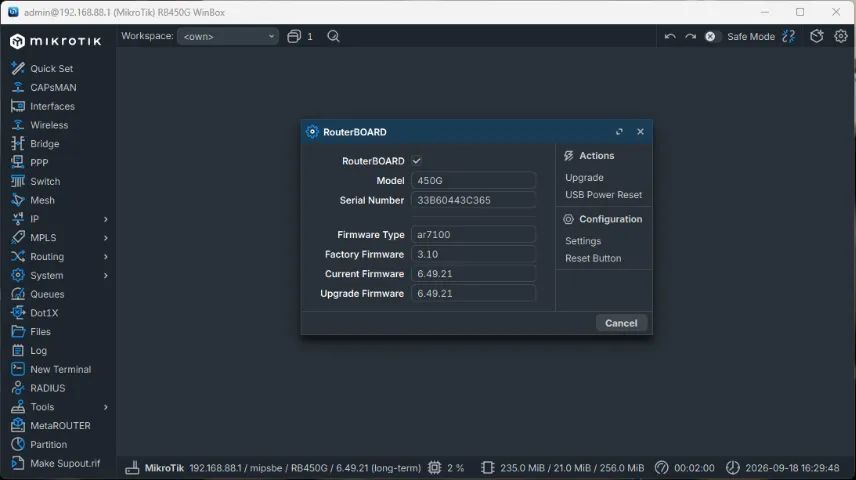Click the Firmware Type field ar7100
This screenshot has height=480, width=856.
(473, 234)
